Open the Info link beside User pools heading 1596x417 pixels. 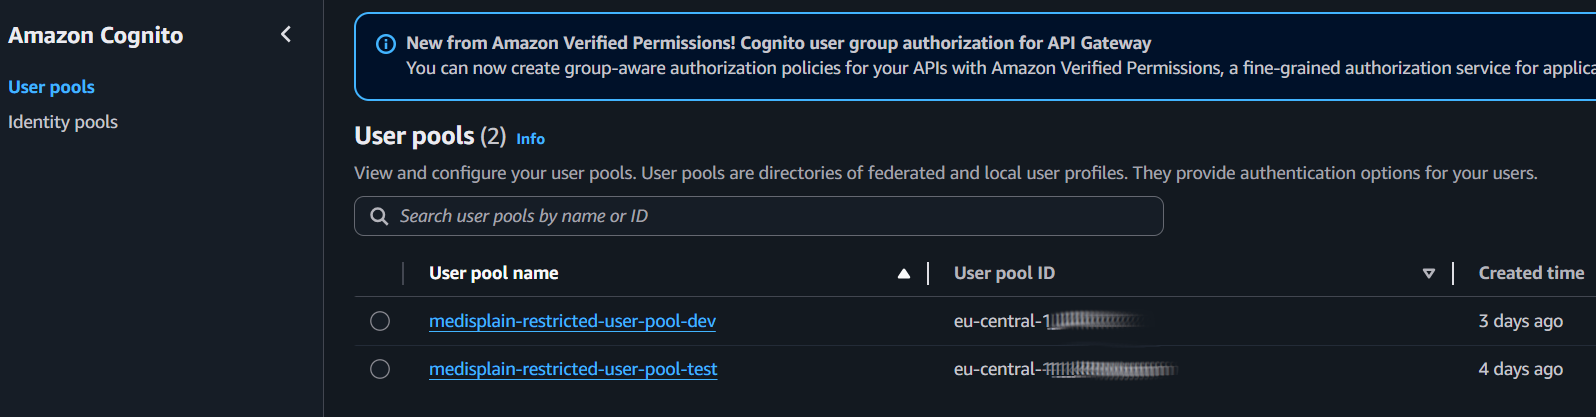530,139
